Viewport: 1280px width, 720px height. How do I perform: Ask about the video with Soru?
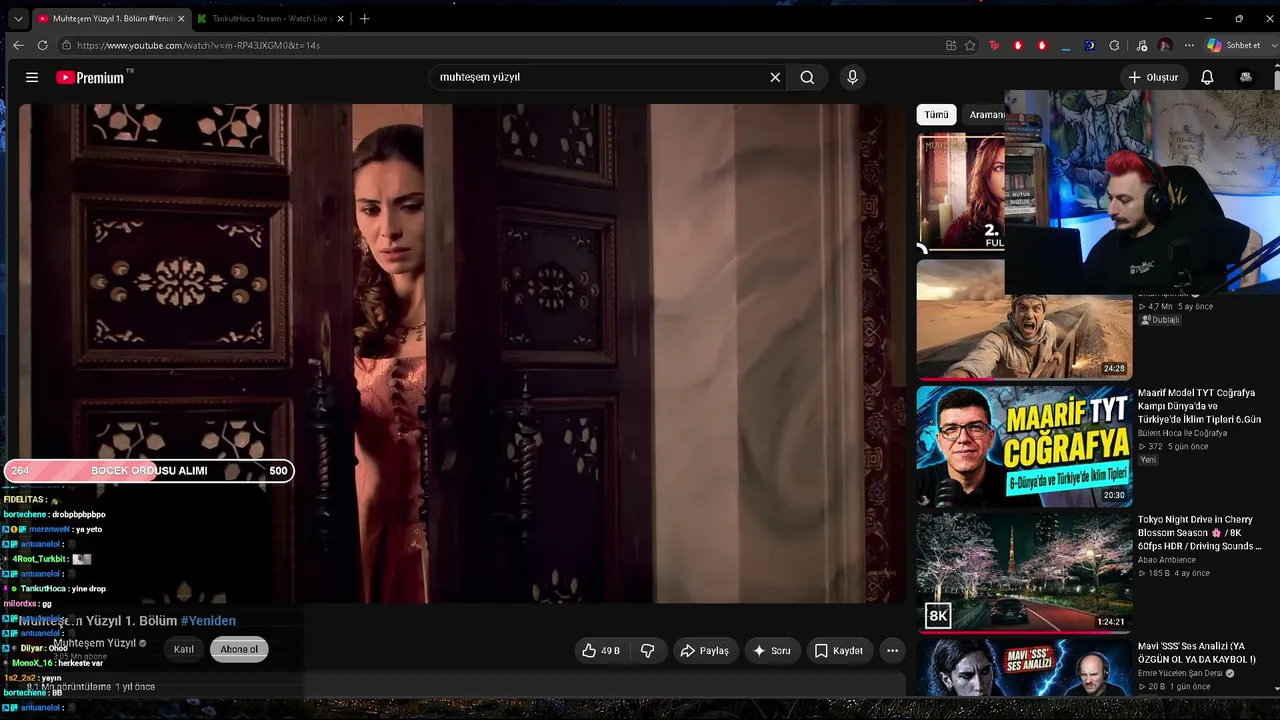[x=772, y=650]
